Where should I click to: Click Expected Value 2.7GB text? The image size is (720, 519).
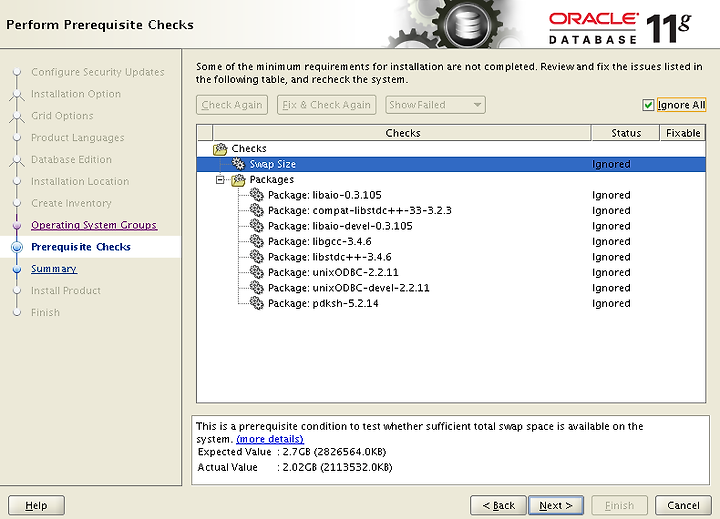click(292, 452)
